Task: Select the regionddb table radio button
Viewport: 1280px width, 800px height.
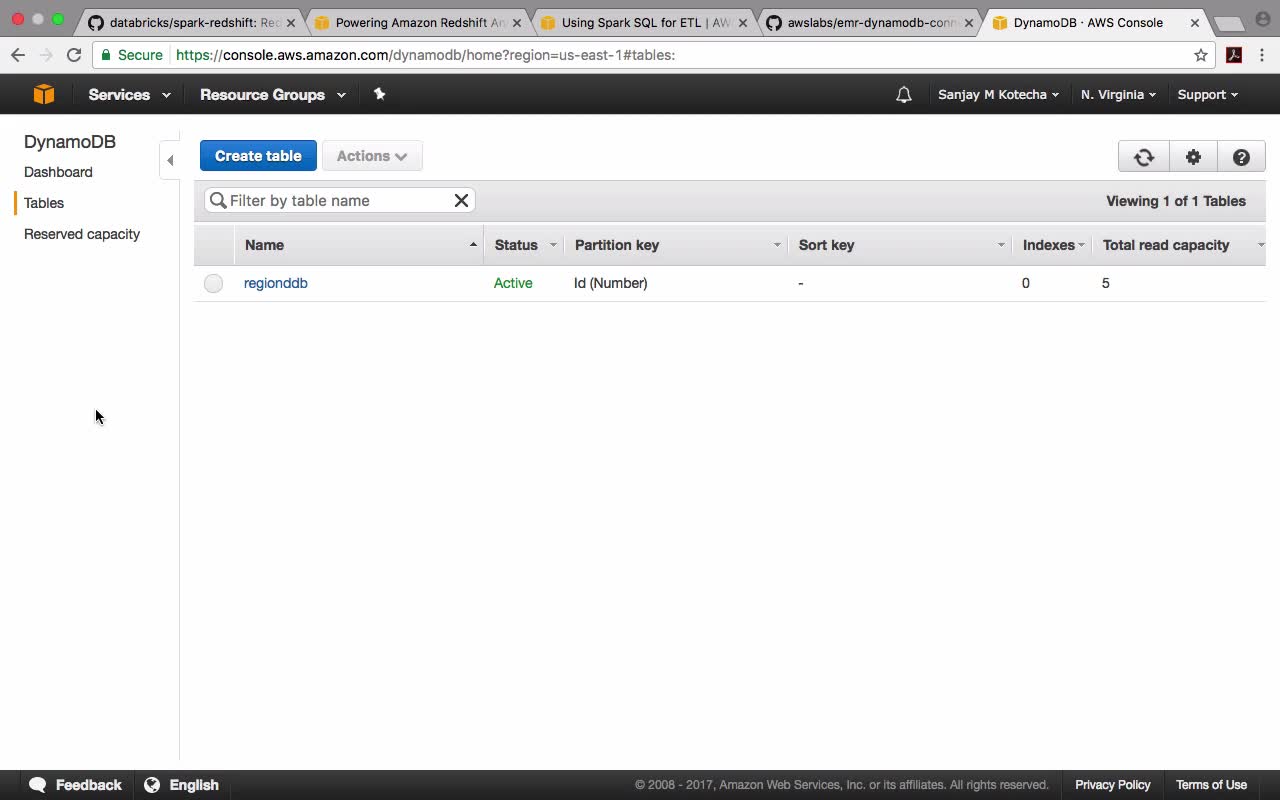Action: [213, 283]
